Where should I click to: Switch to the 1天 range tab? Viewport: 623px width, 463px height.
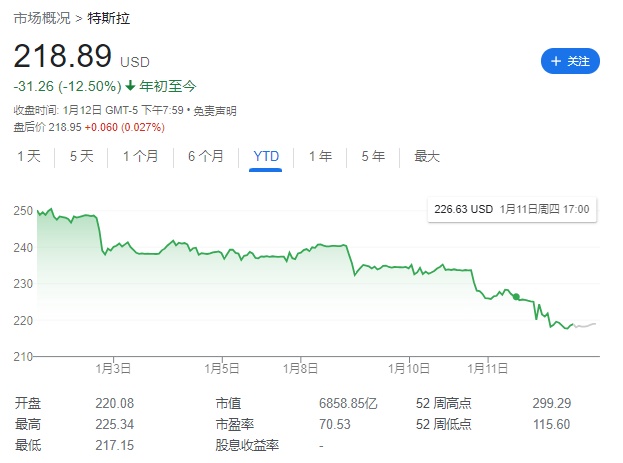click(29, 156)
